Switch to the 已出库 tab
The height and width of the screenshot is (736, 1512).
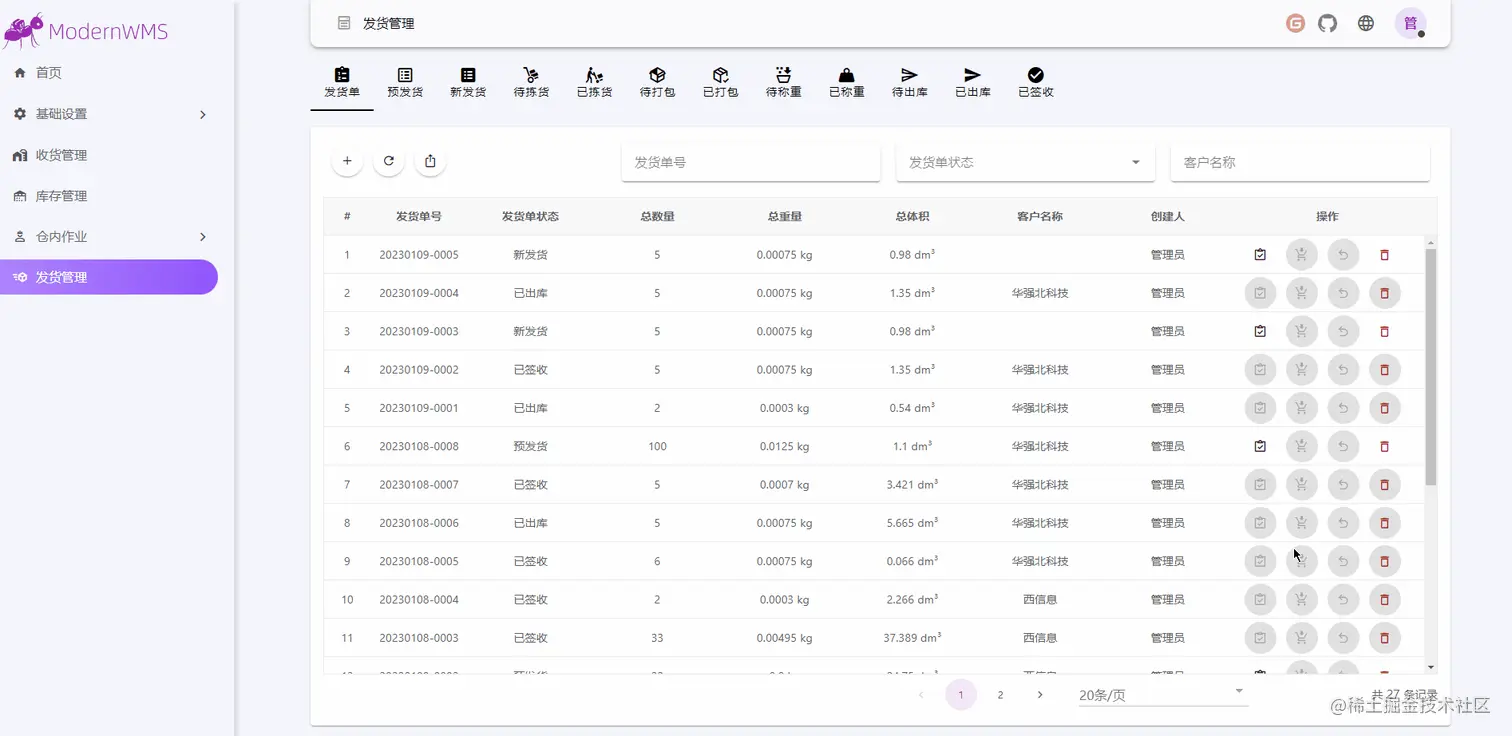click(972, 84)
